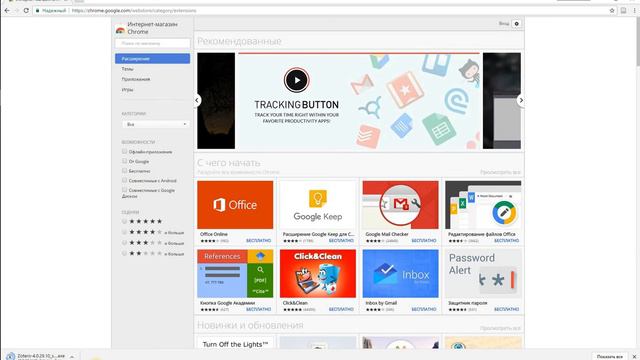Image resolution: width=640 pixels, height=360 pixels.
Task: Select the Расширения sidebar section
Action: pyautogui.click(x=152, y=59)
